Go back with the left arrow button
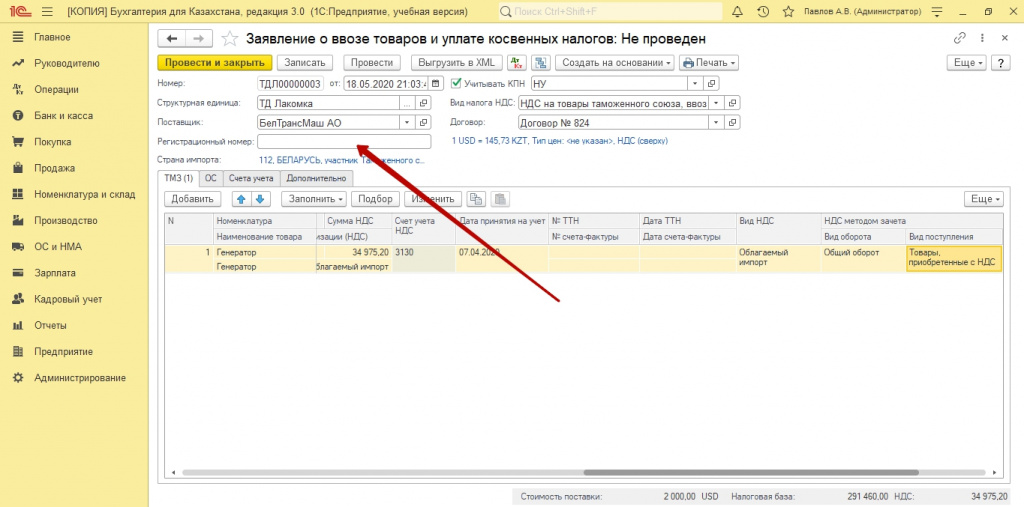Screen dimensions: 1024x507 [172, 39]
